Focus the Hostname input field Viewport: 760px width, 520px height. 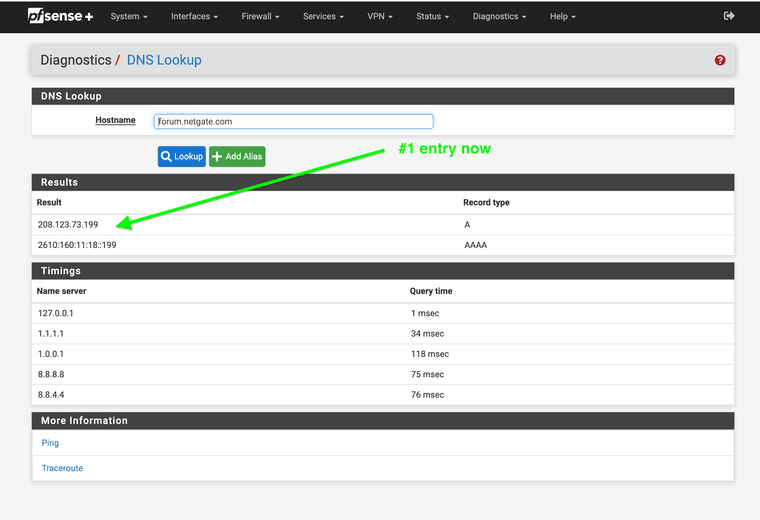294,121
